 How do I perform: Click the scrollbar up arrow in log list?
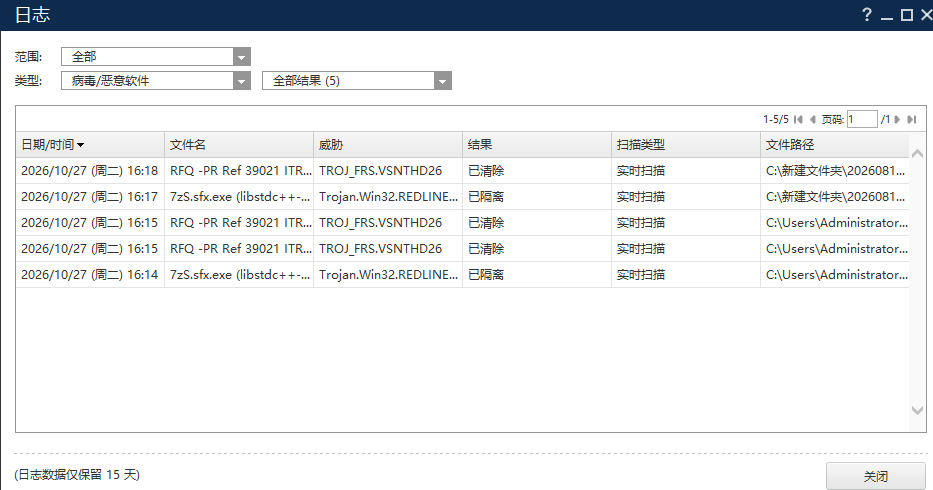[x=918, y=154]
